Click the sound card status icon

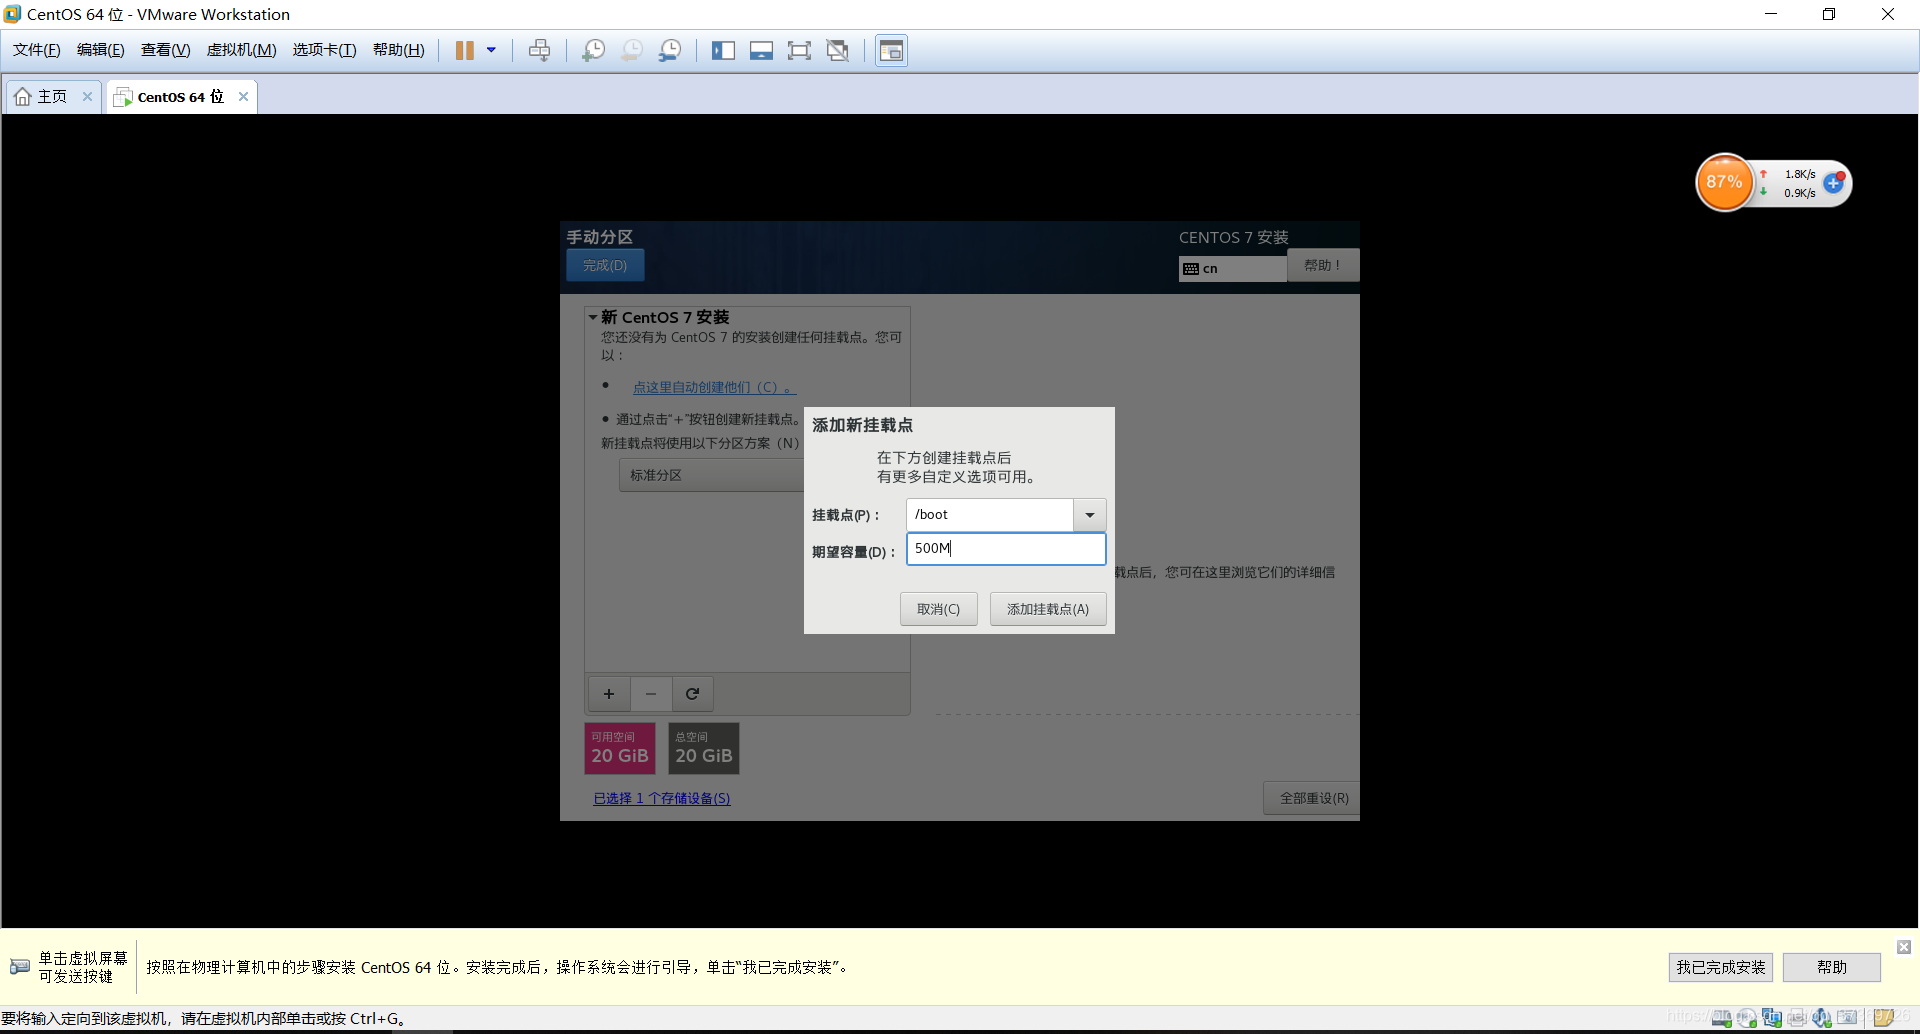point(1822,1018)
